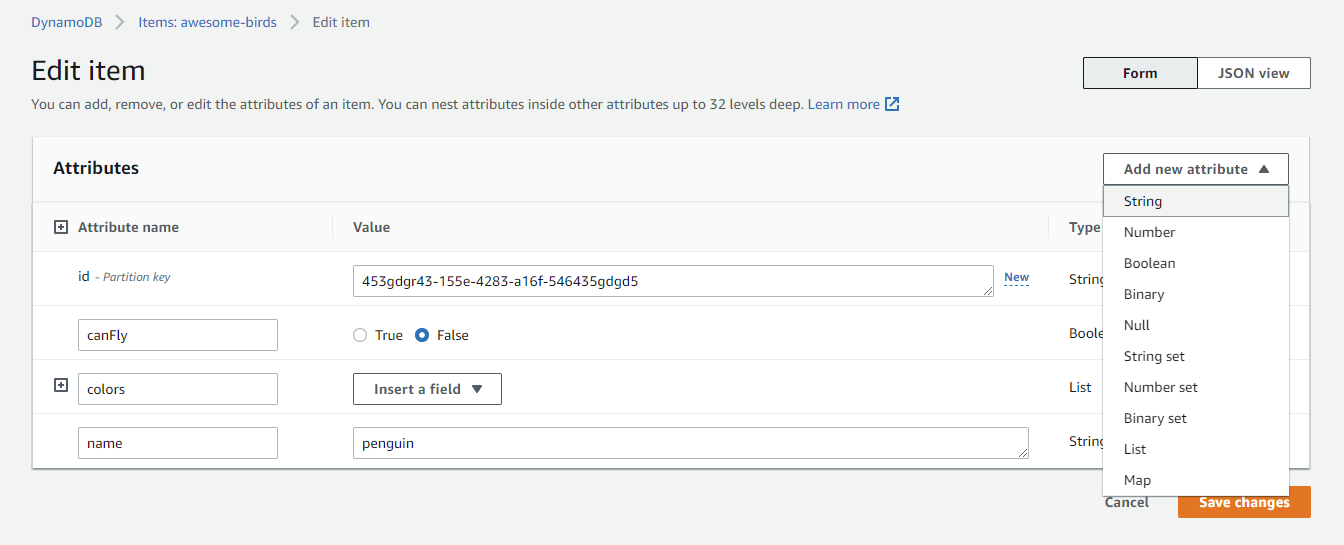The image size is (1344, 545).
Task: Pick Boolean in the attribute type list
Action: click(x=1149, y=263)
